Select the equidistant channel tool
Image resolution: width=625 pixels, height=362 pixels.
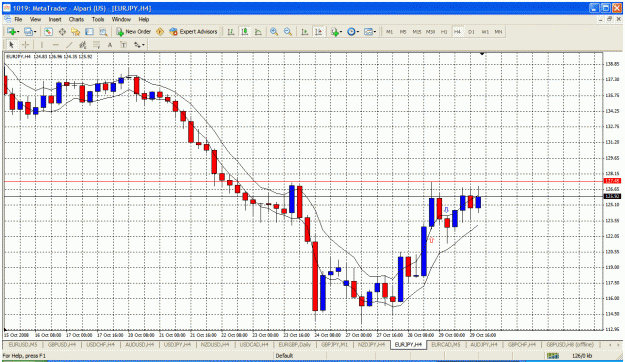83,45
